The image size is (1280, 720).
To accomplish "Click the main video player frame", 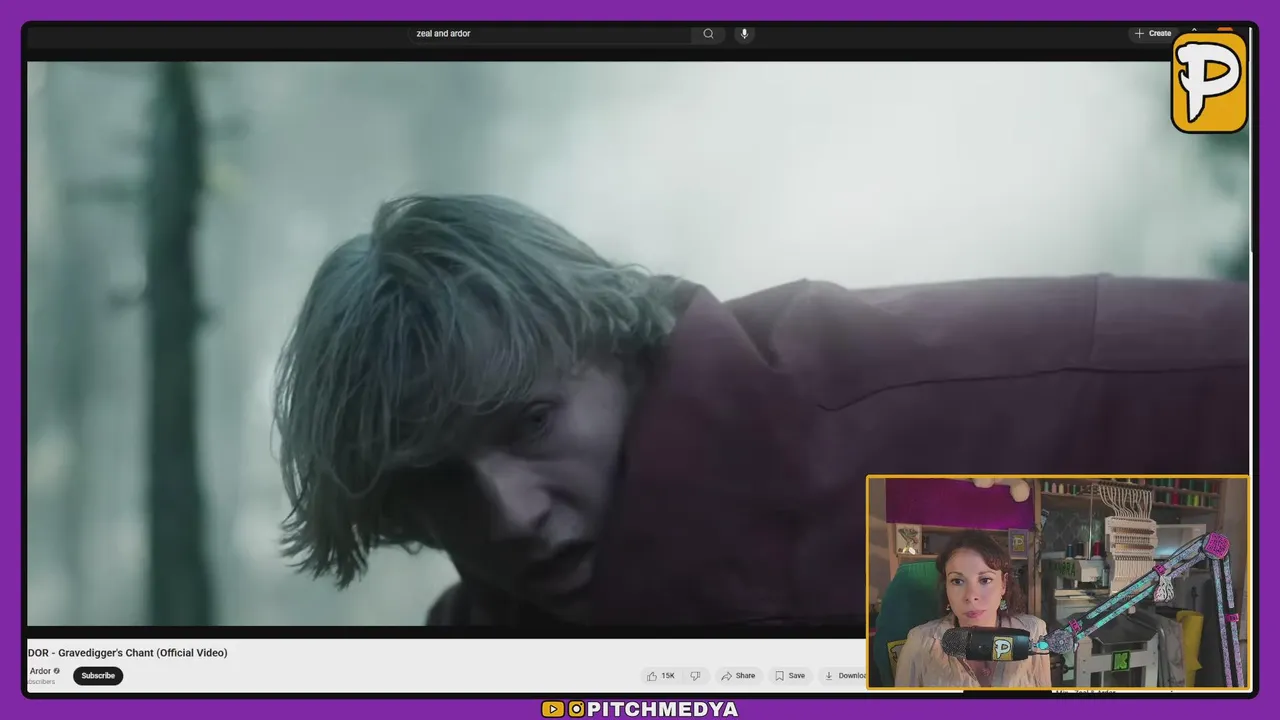I will [638, 344].
